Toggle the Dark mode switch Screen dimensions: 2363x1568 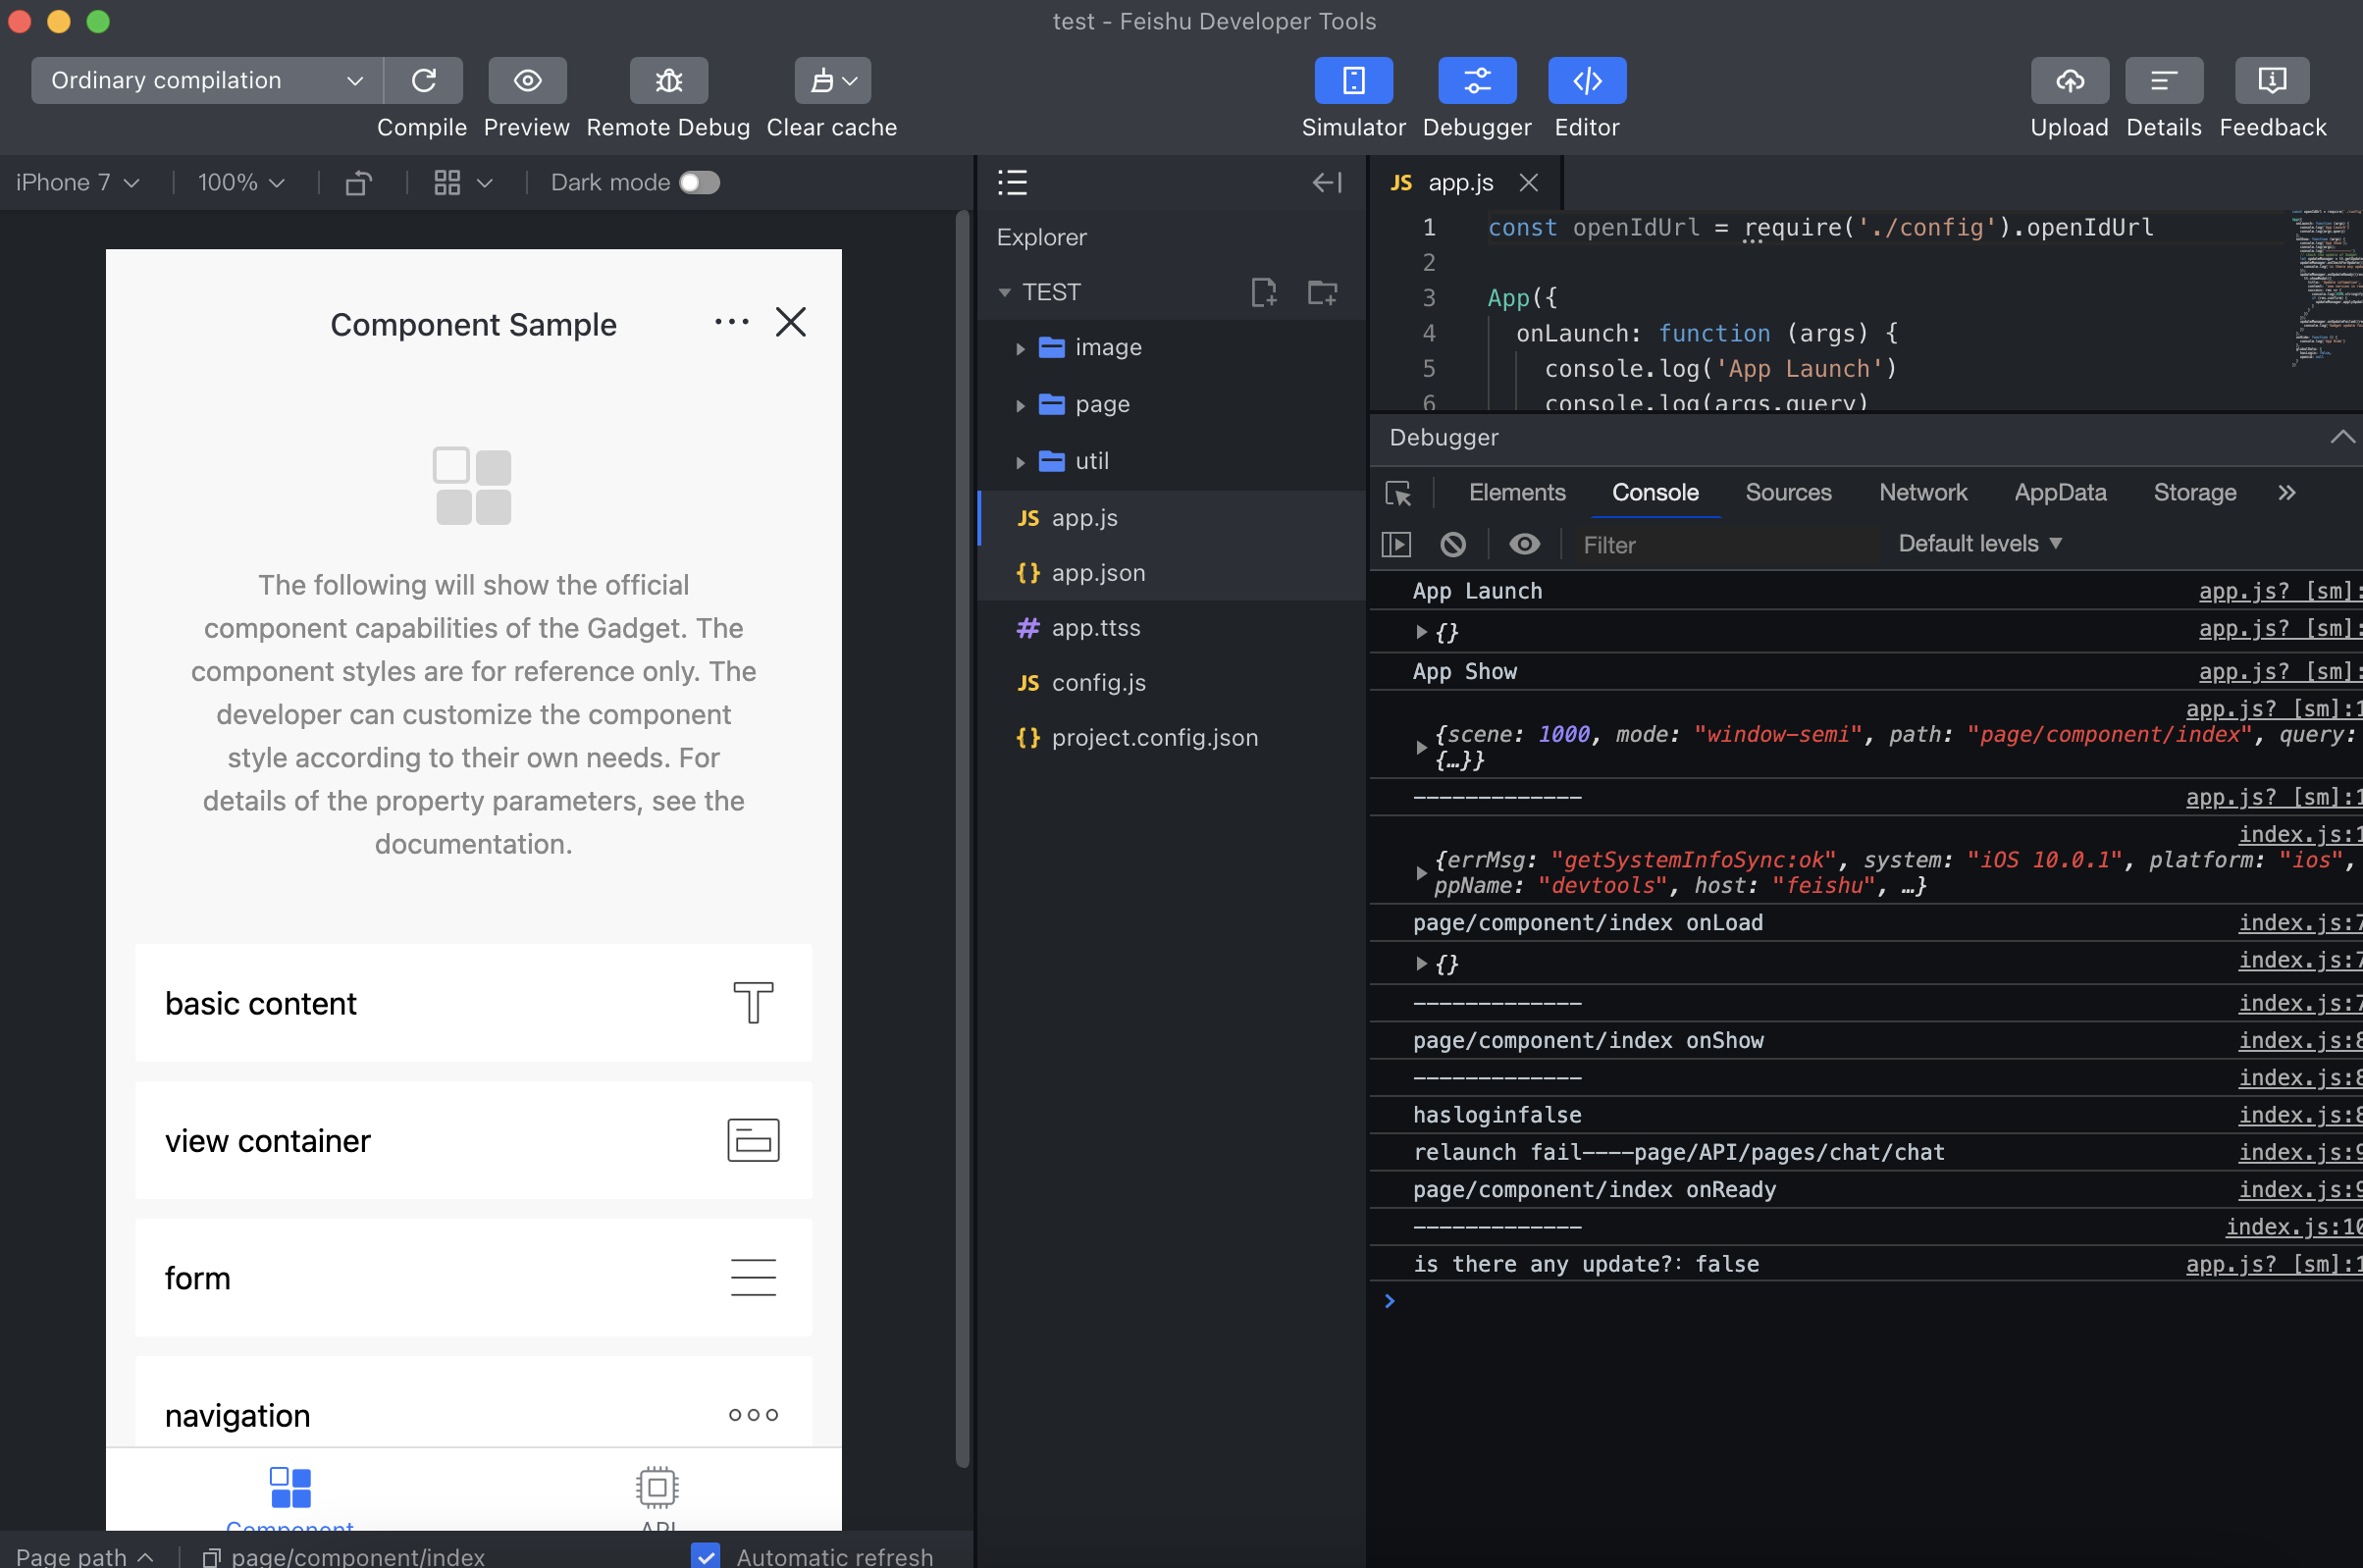pyautogui.click(x=699, y=182)
